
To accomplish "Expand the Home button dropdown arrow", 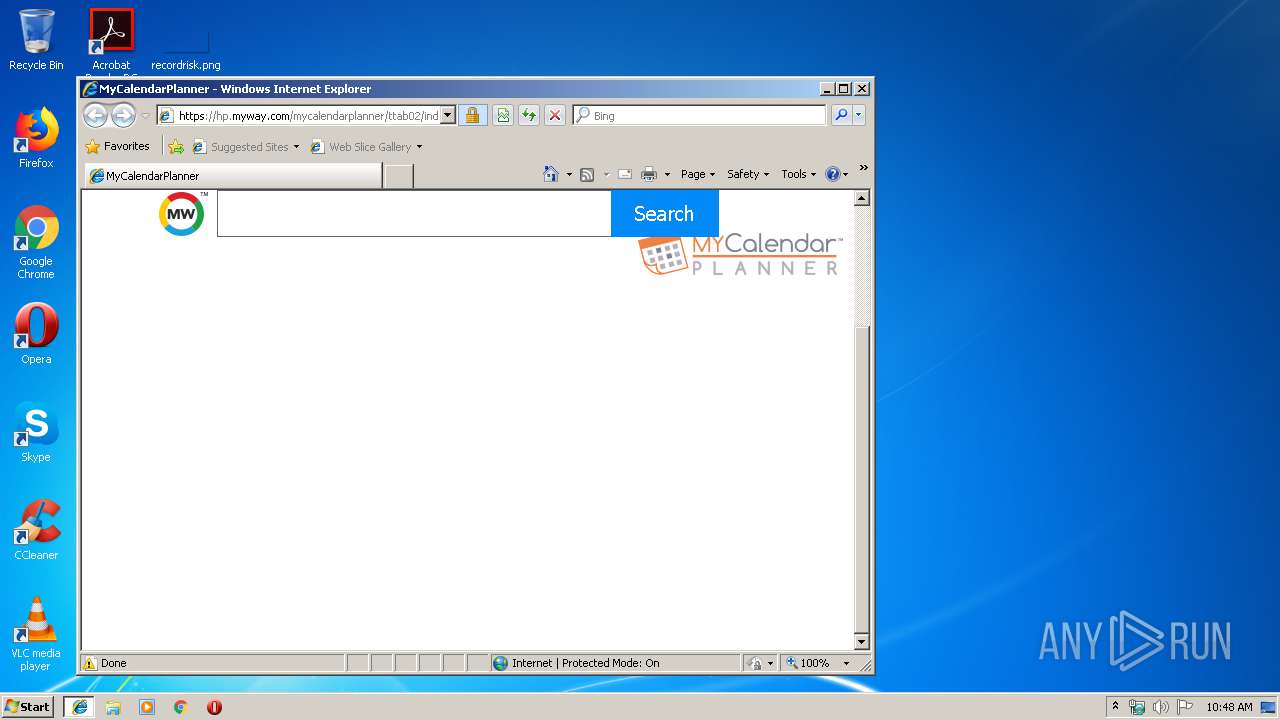I will (569, 174).
